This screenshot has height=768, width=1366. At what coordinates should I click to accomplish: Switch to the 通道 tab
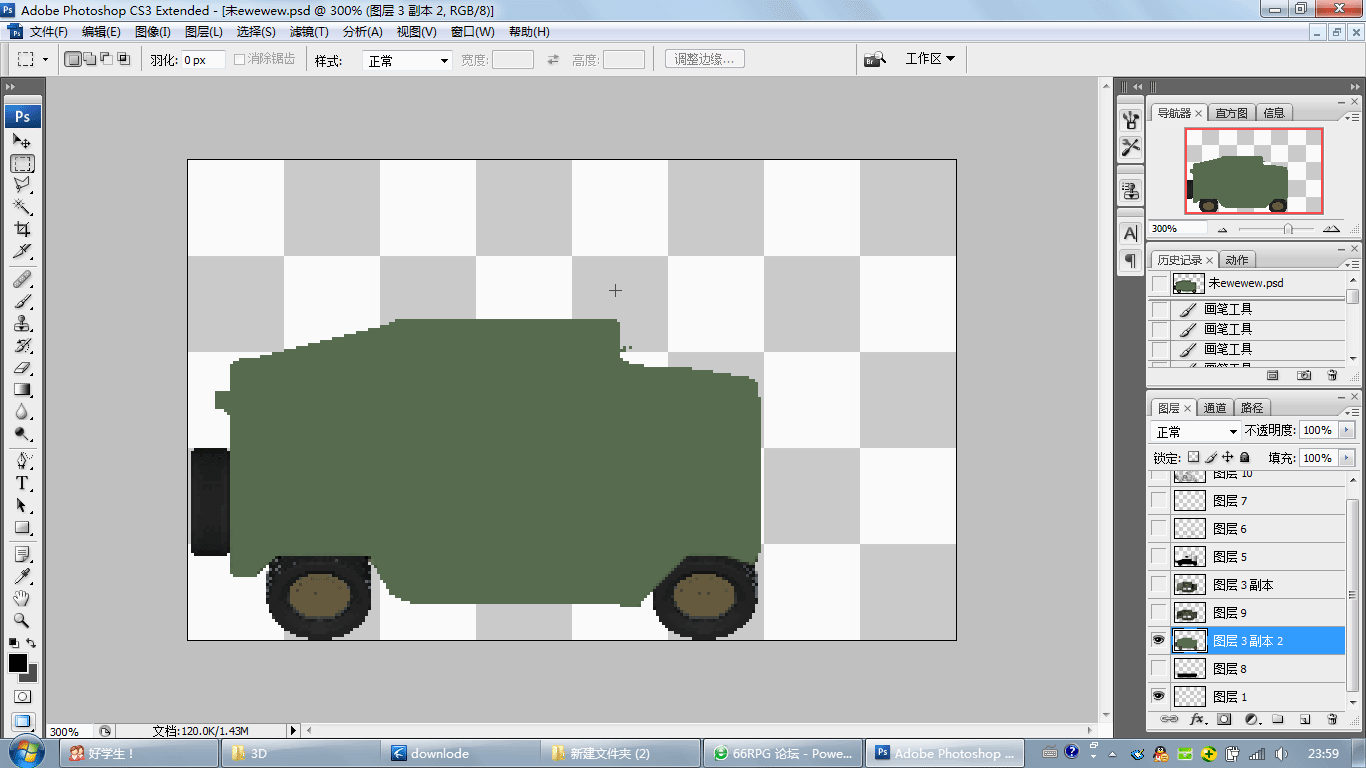tap(1215, 408)
